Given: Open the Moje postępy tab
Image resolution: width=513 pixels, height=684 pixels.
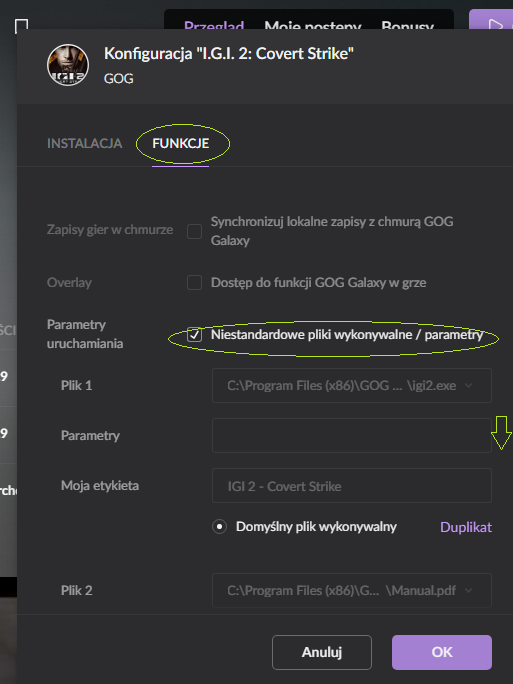Looking at the screenshot, I should (x=313, y=24).
